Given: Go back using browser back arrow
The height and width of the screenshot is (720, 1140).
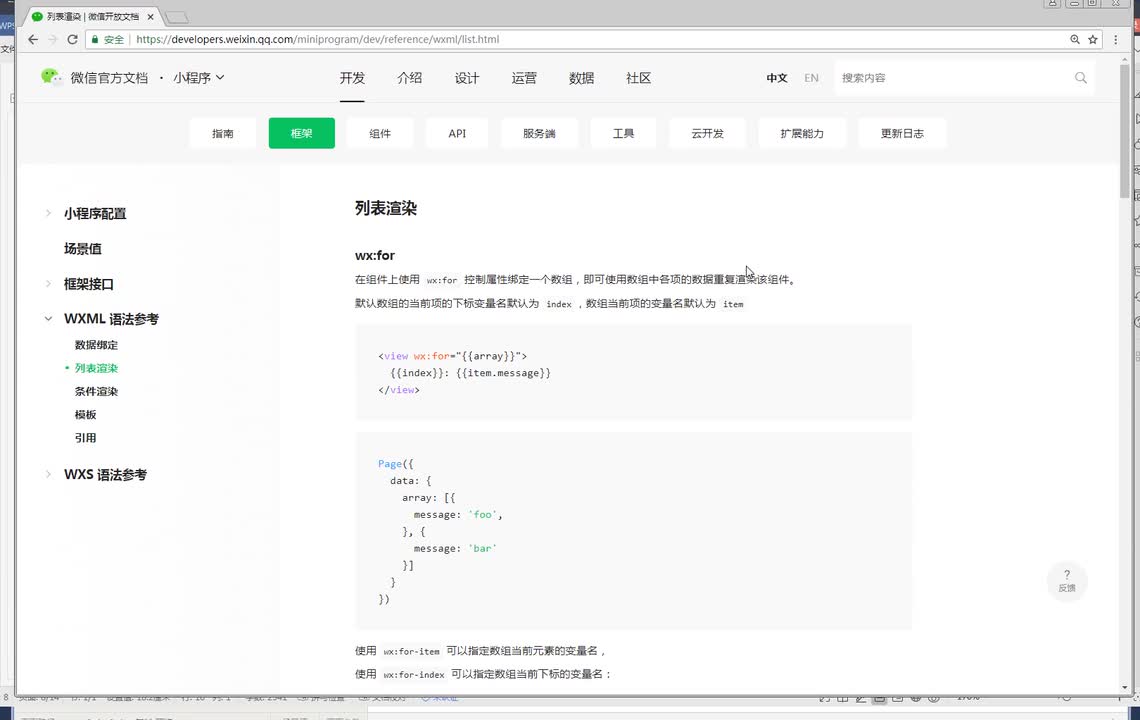Looking at the screenshot, I should (x=33, y=39).
